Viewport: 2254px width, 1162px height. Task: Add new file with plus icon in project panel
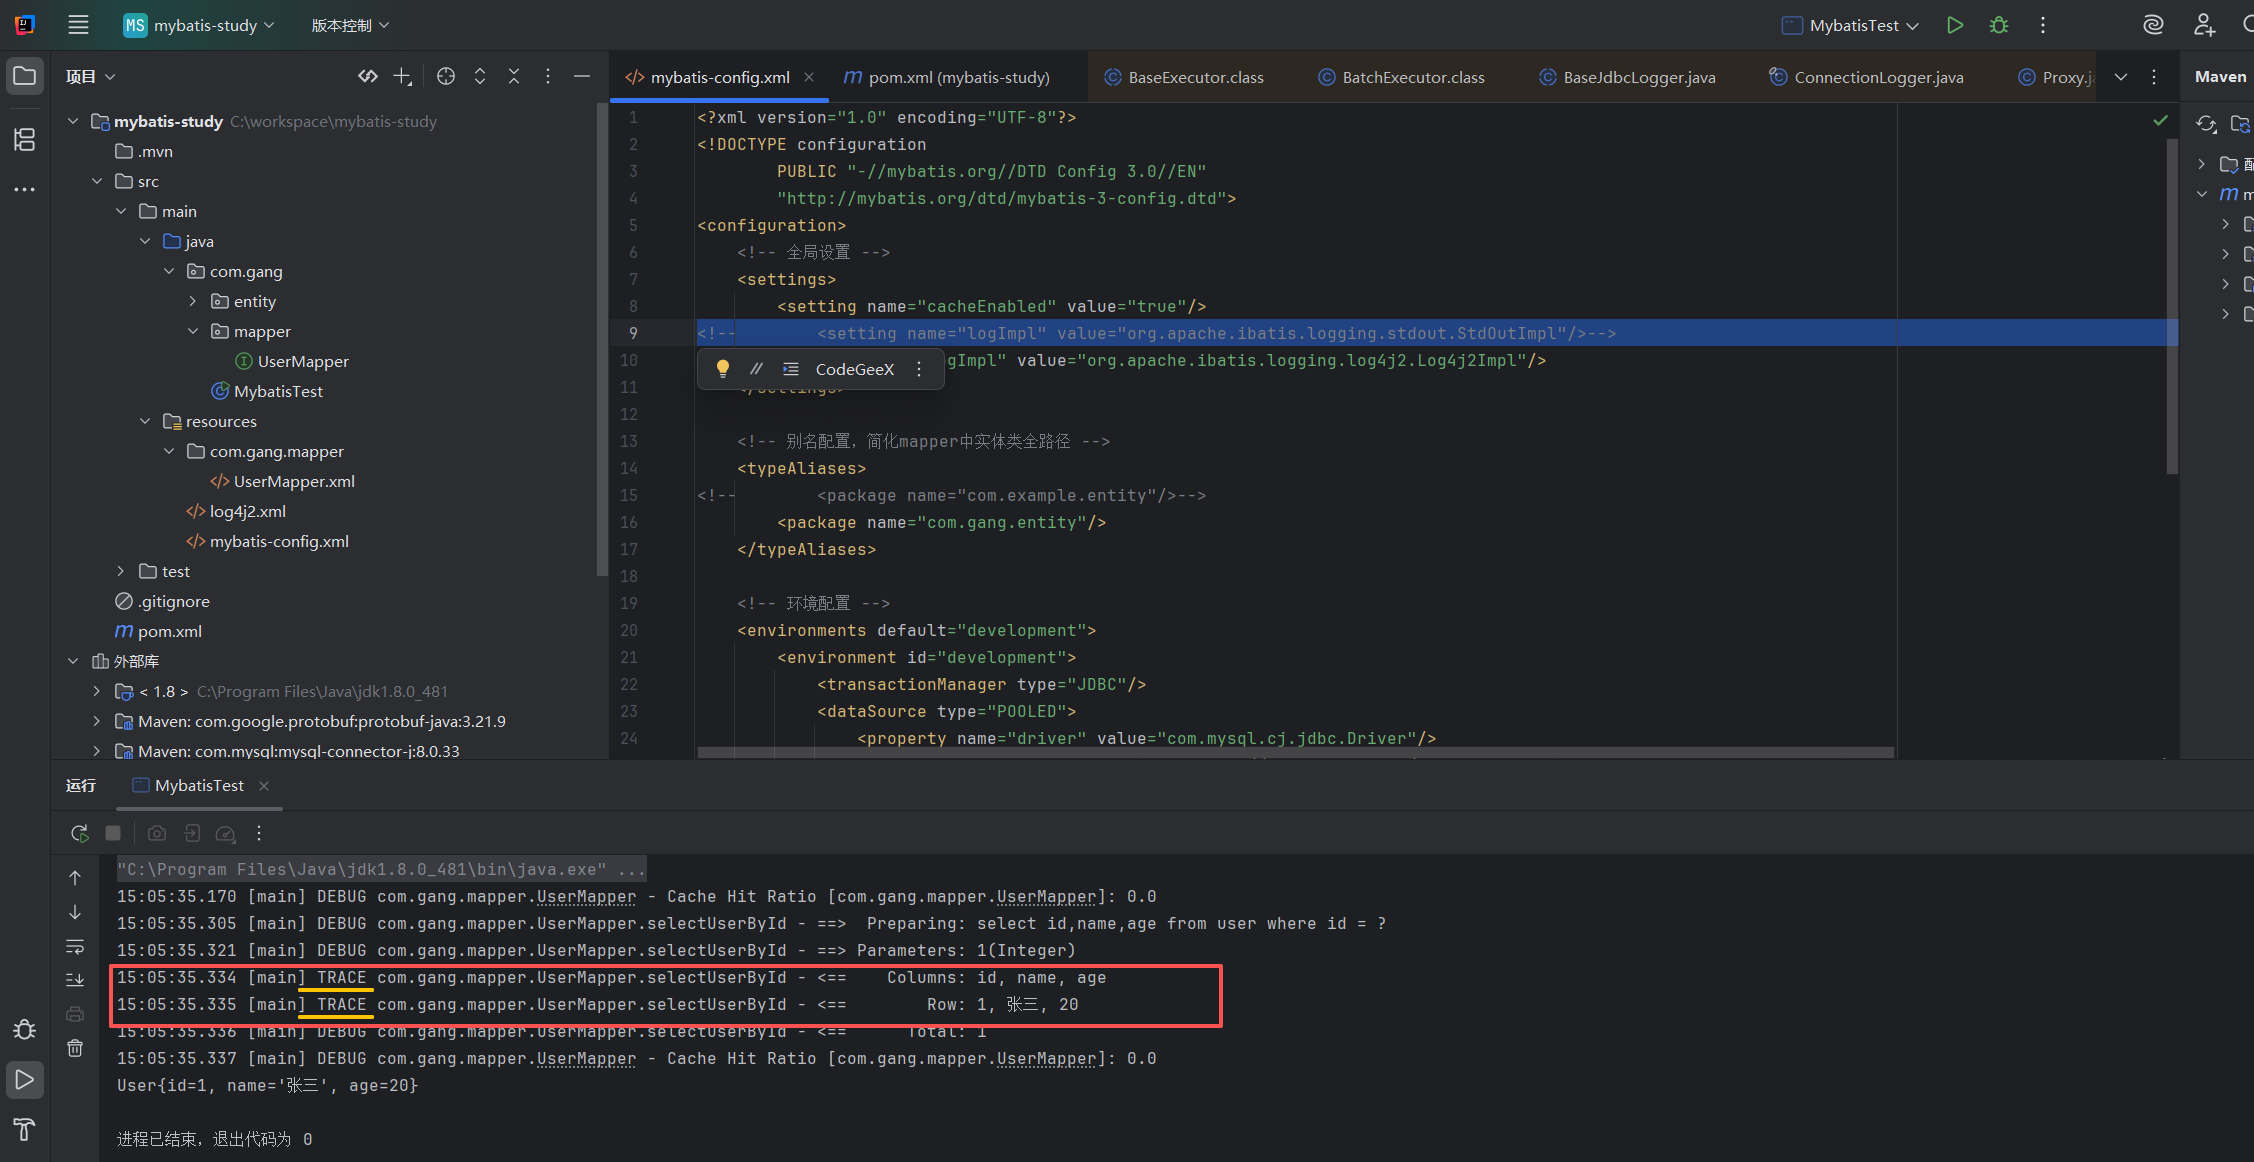coord(402,76)
